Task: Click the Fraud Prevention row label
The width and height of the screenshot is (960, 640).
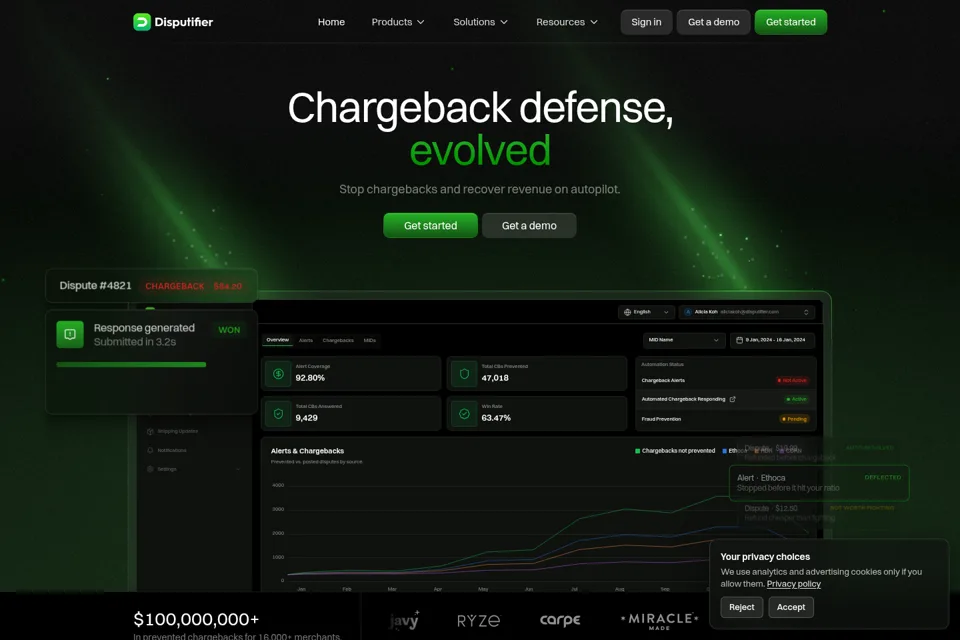Action: point(661,419)
